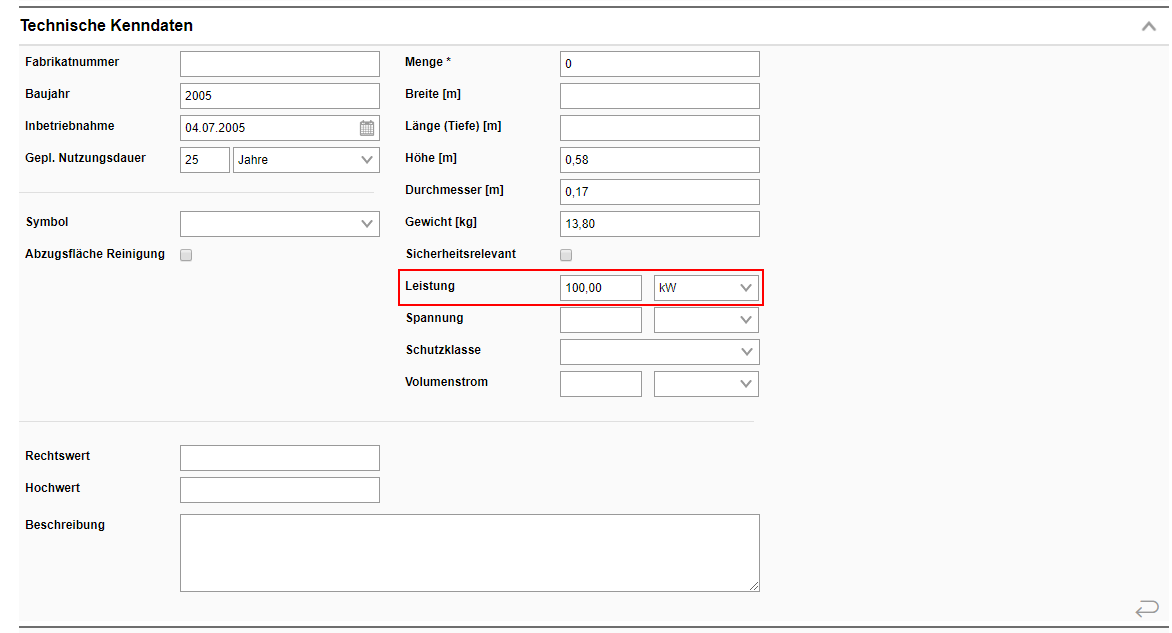Enable the Abzugsfläche Reinigung checkbox
The height and width of the screenshot is (633, 1172).
point(186,255)
